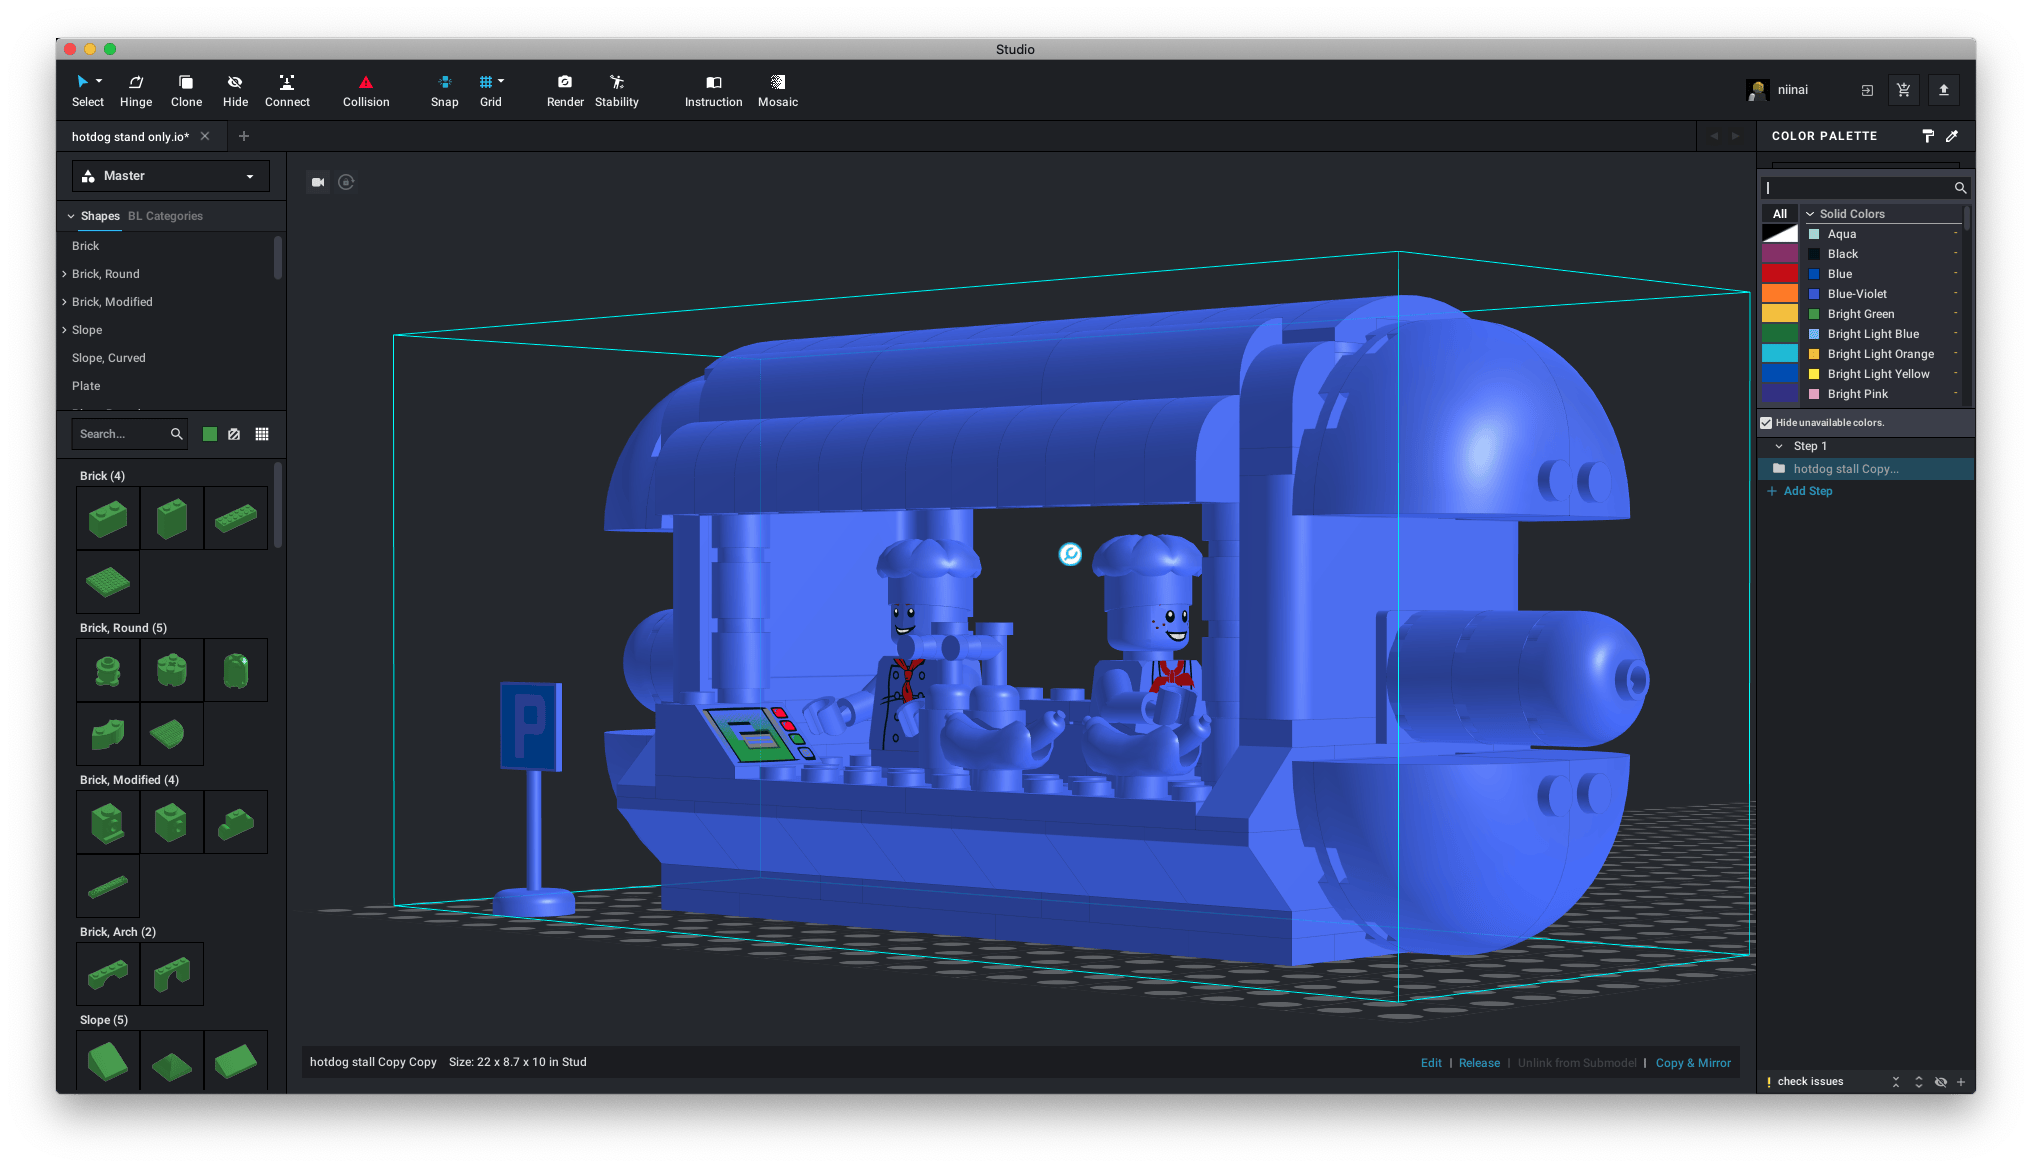
Task: Uncheck Hide unavailable colors checkbox
Action: (x=1766, y=423)
